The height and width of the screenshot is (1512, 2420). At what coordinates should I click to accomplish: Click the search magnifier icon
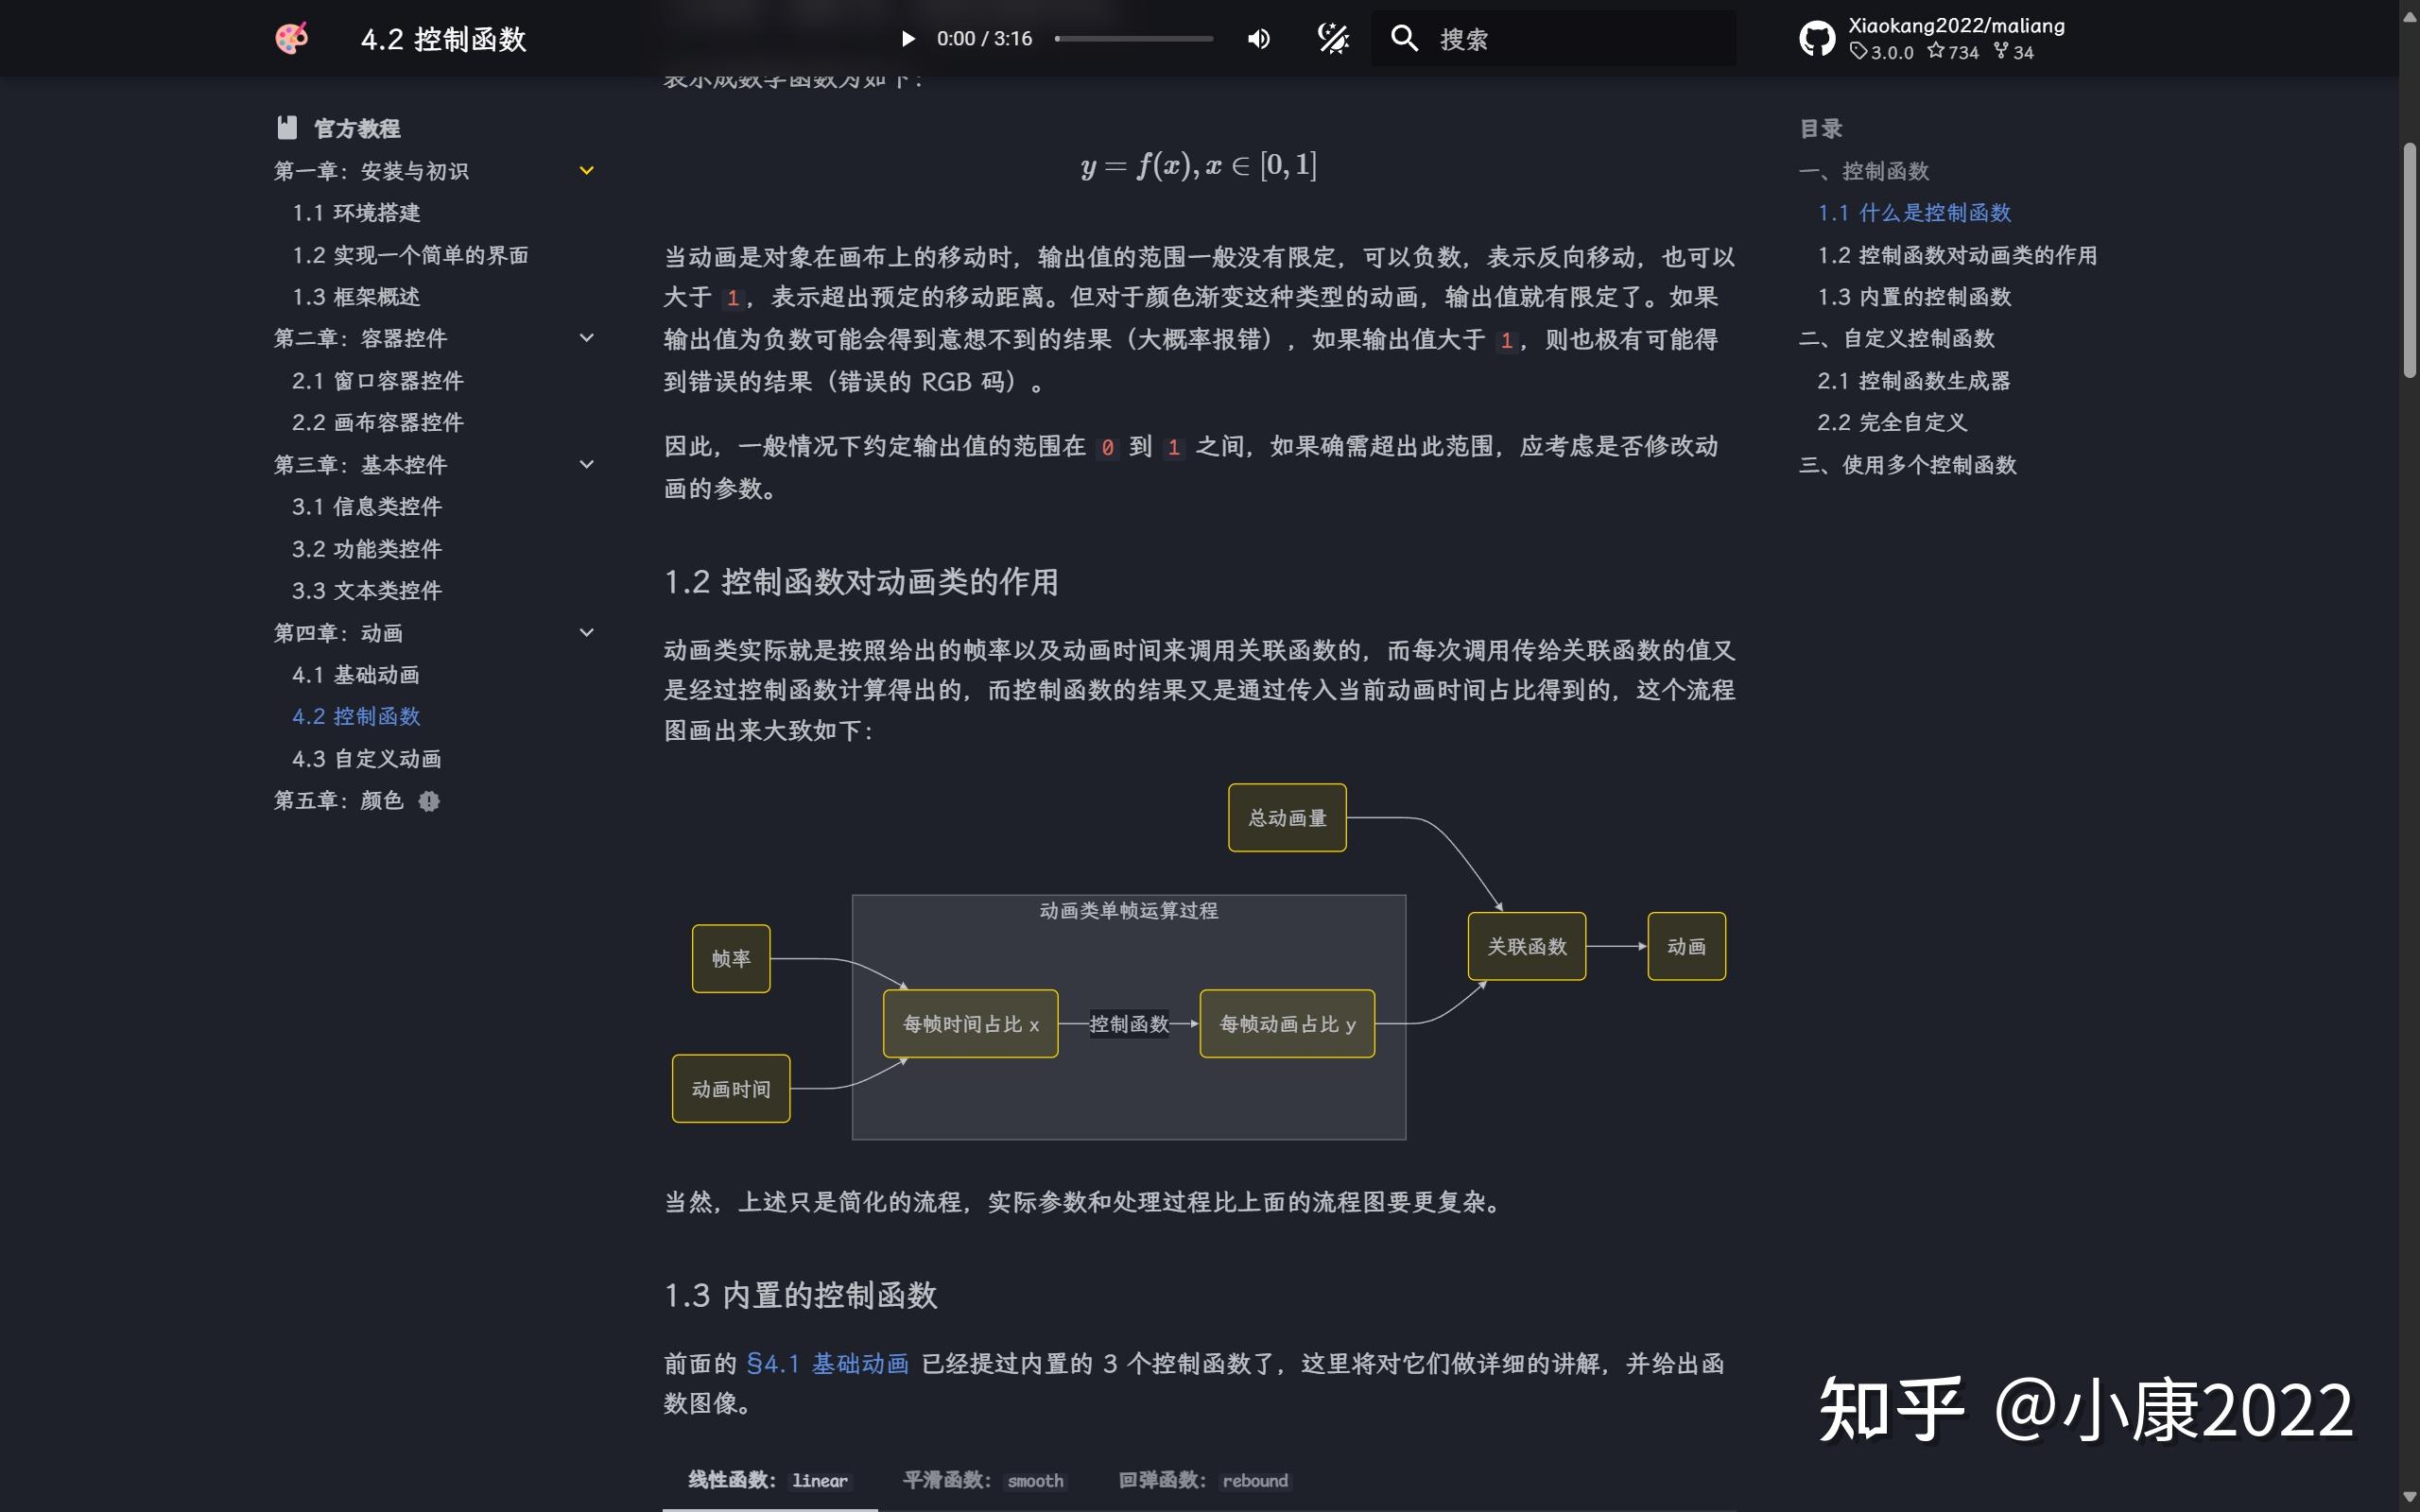pos(1404,38)
